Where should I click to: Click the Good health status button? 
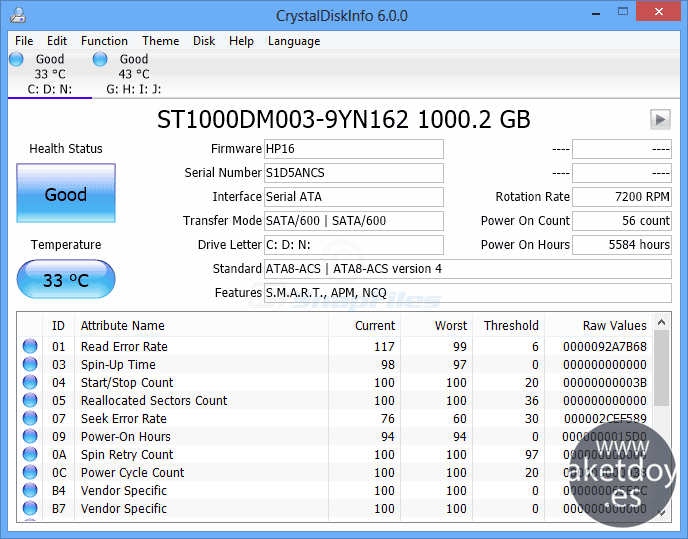[66, 193]
